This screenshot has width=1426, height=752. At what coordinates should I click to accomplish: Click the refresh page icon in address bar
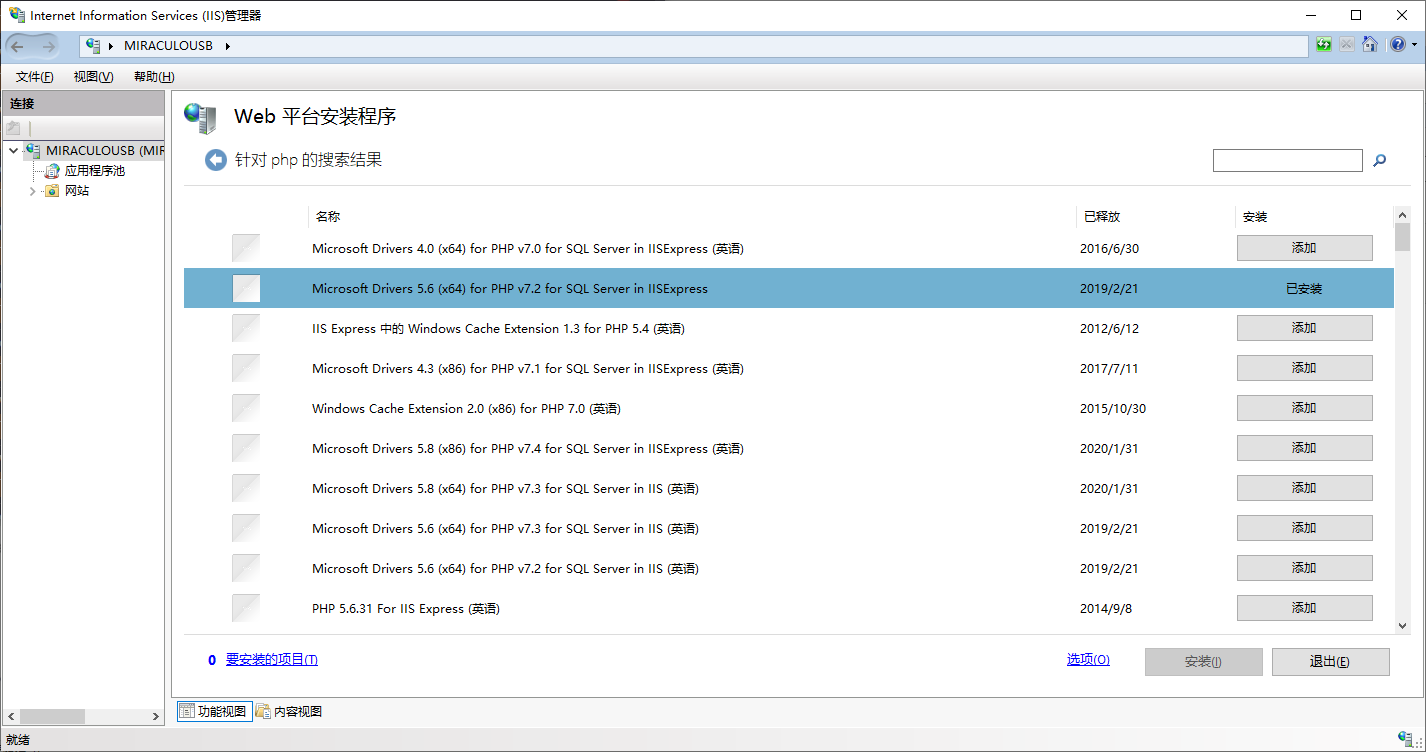coord(1324,45)
